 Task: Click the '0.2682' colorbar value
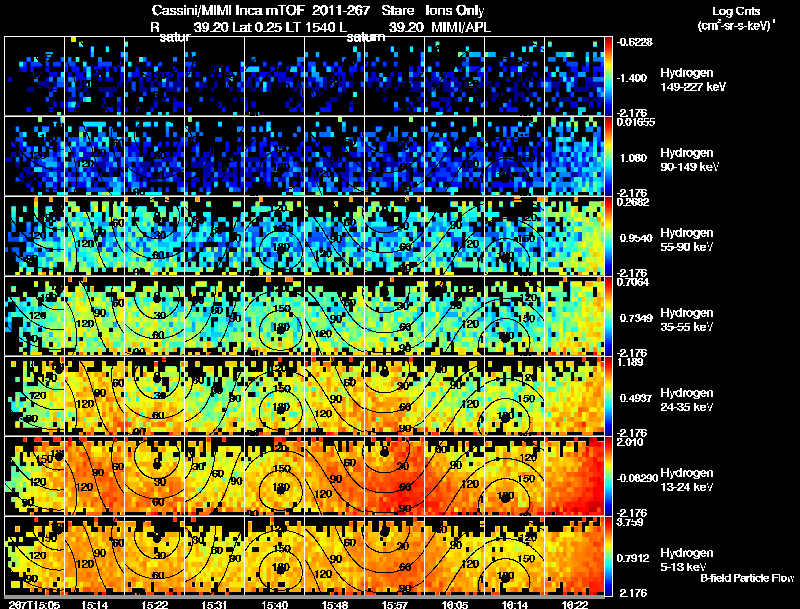pos(633,201)
